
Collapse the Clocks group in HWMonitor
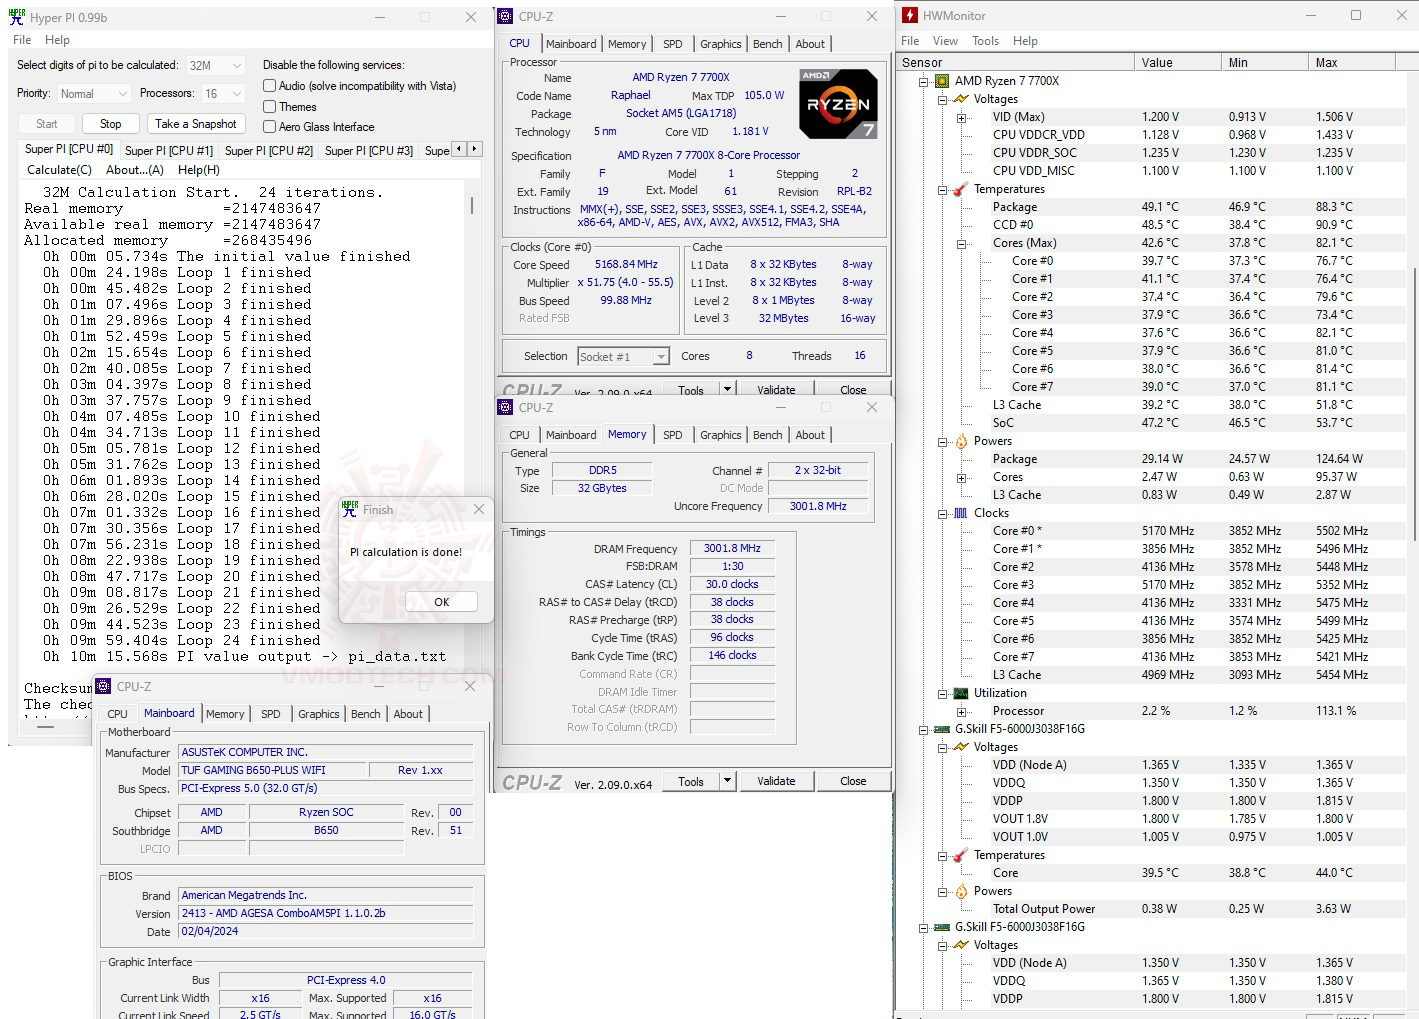tap(942, 513)
